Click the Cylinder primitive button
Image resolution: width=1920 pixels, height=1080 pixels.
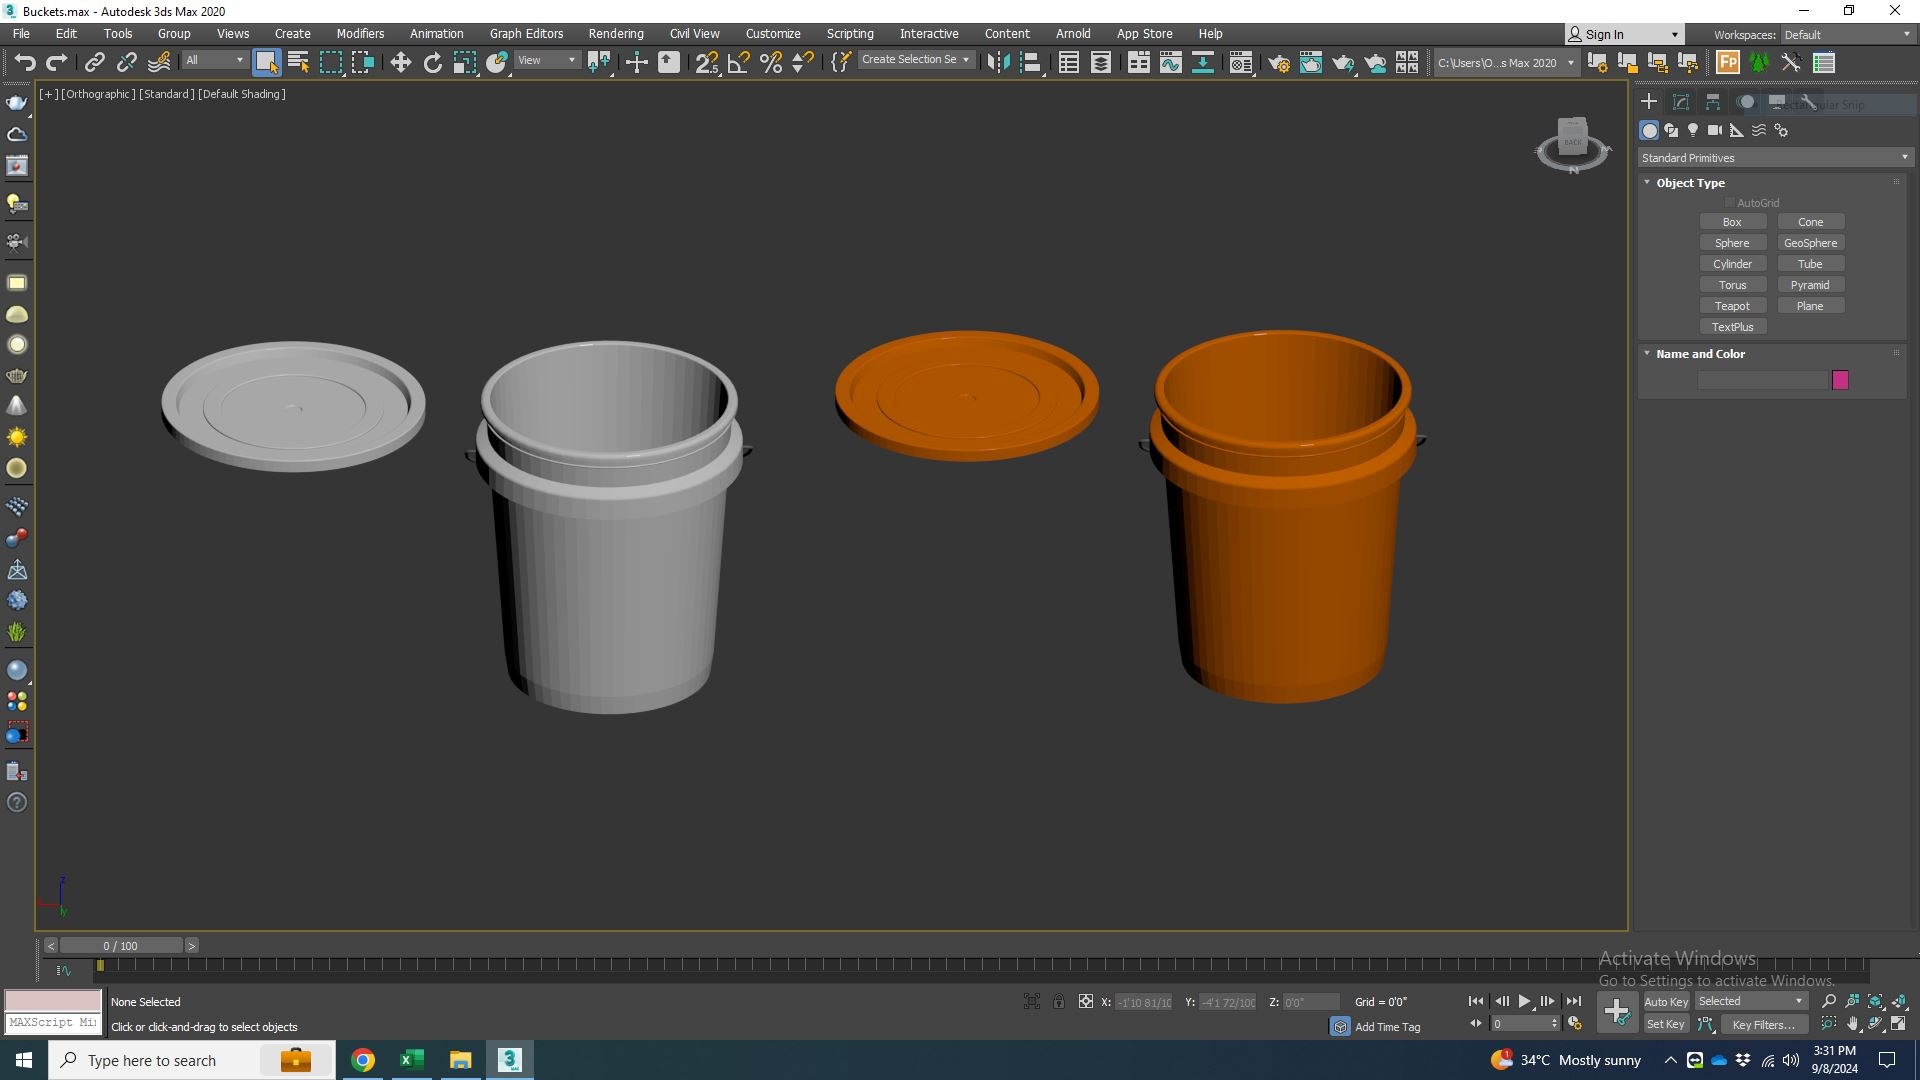[1732, 264]
